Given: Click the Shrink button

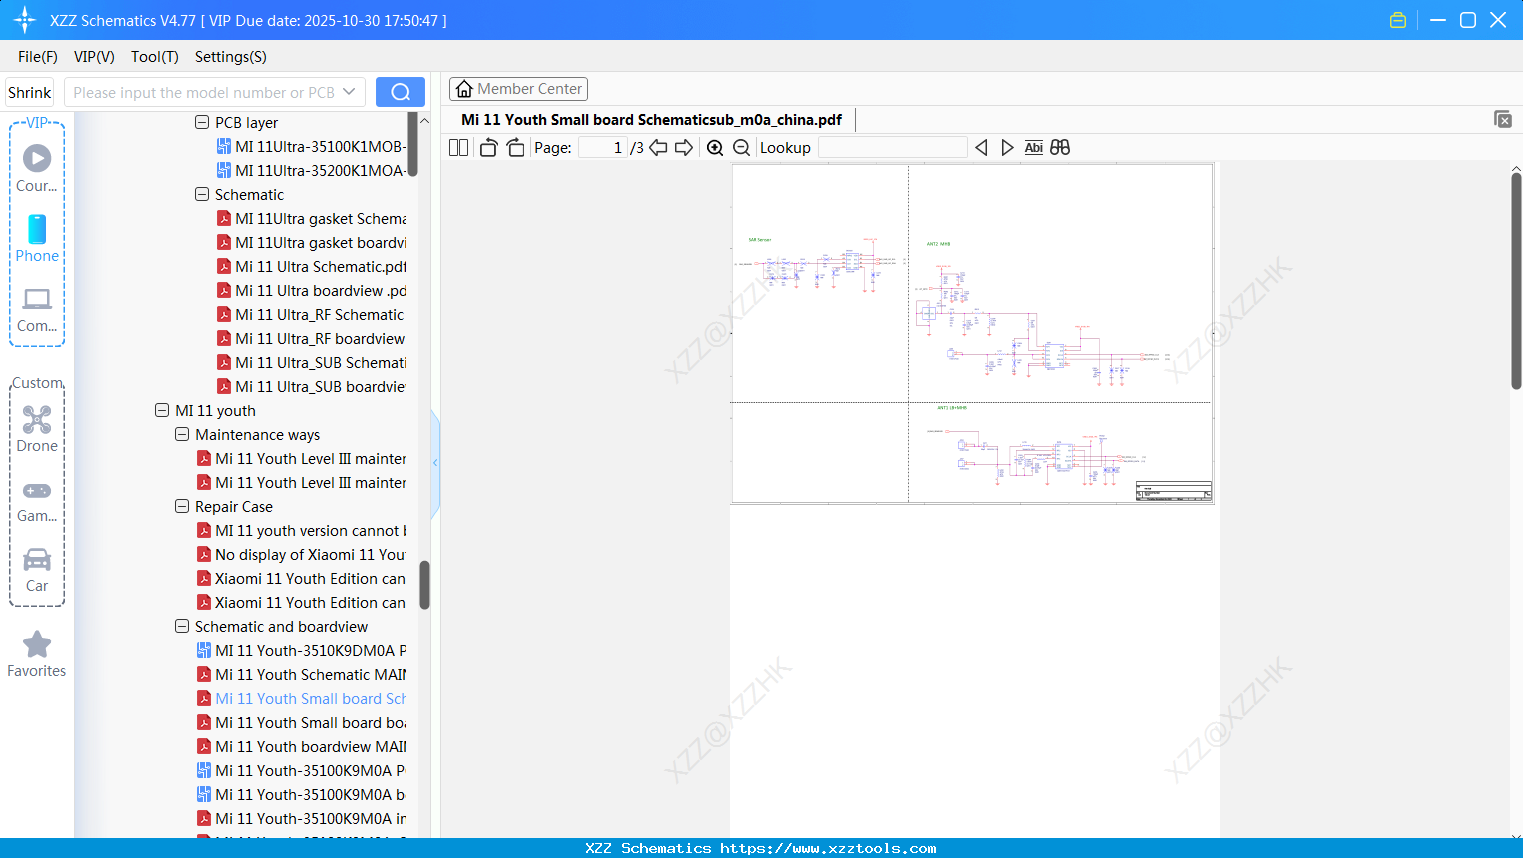Looking at the screenshot, I should point(30,92).
